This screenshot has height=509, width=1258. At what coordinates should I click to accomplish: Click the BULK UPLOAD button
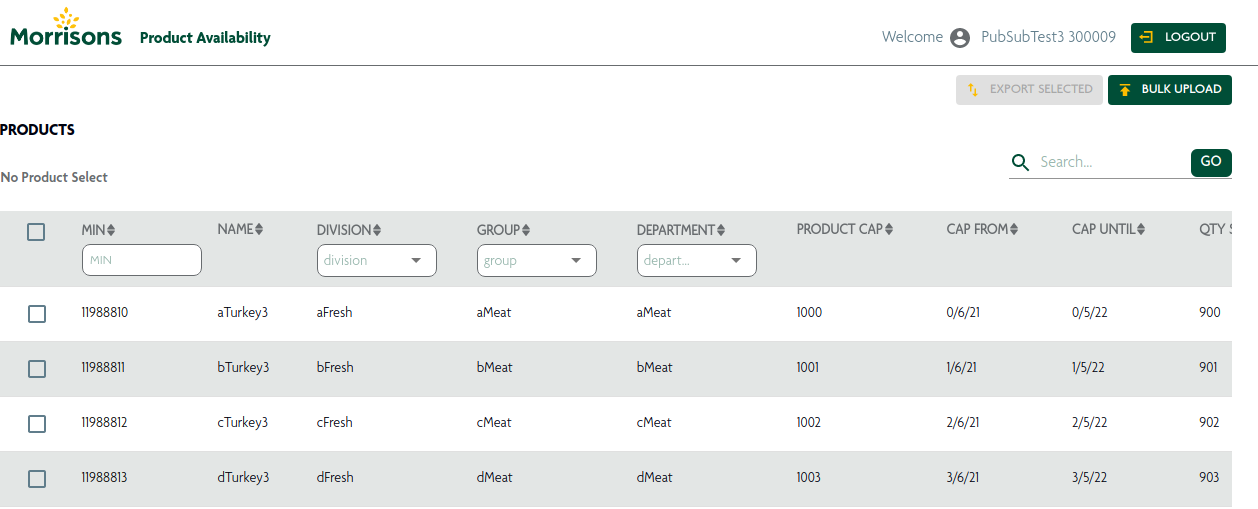1170,89
